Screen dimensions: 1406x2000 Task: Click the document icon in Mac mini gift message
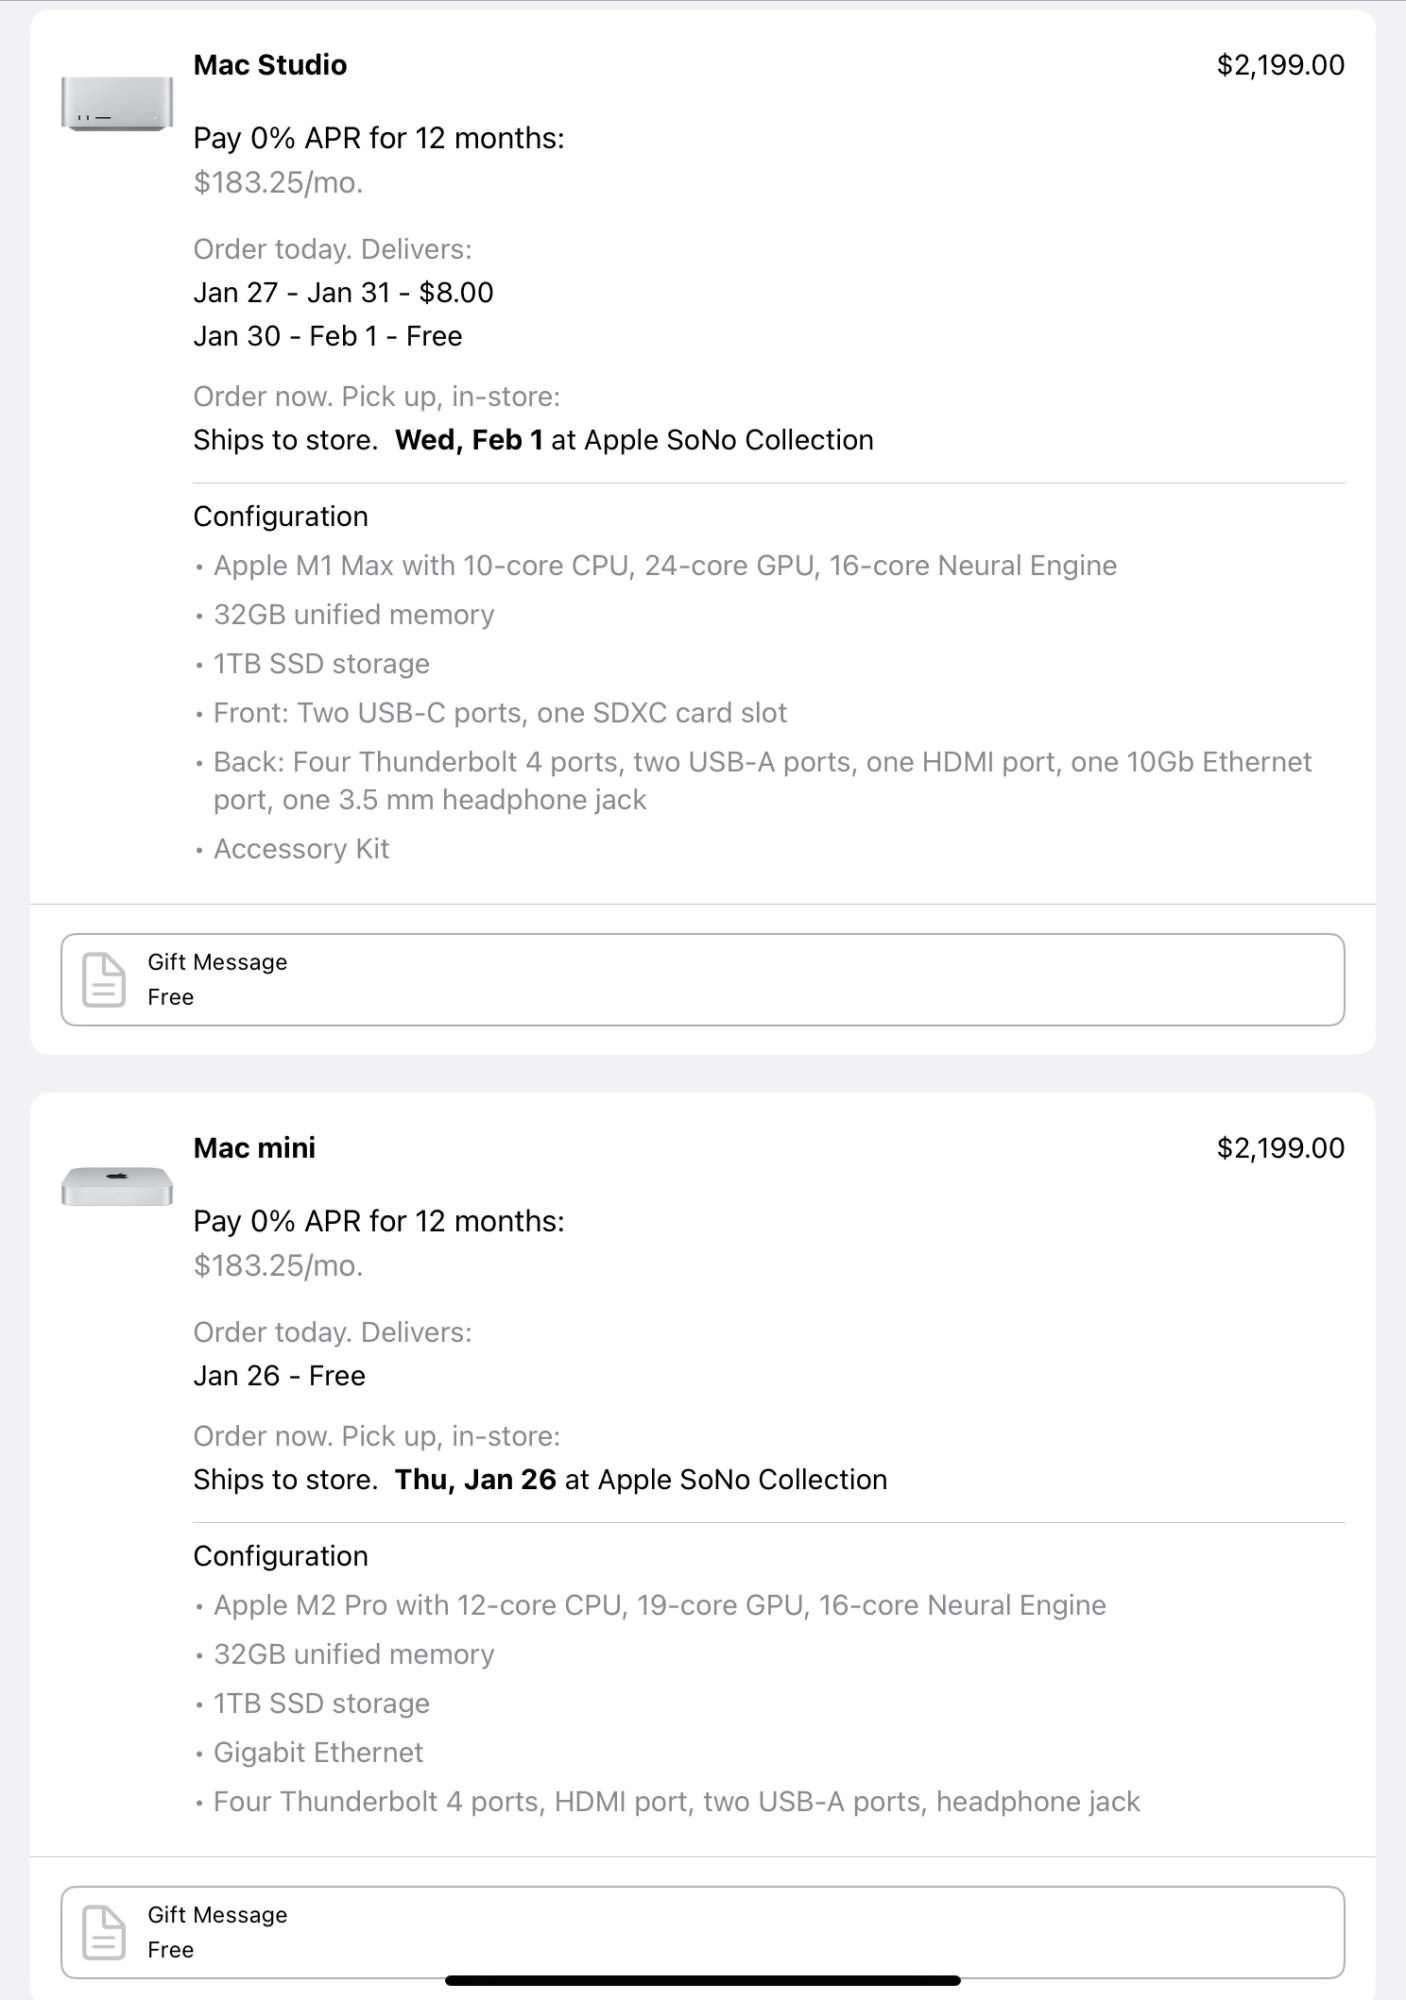(x=103, y=1932)
